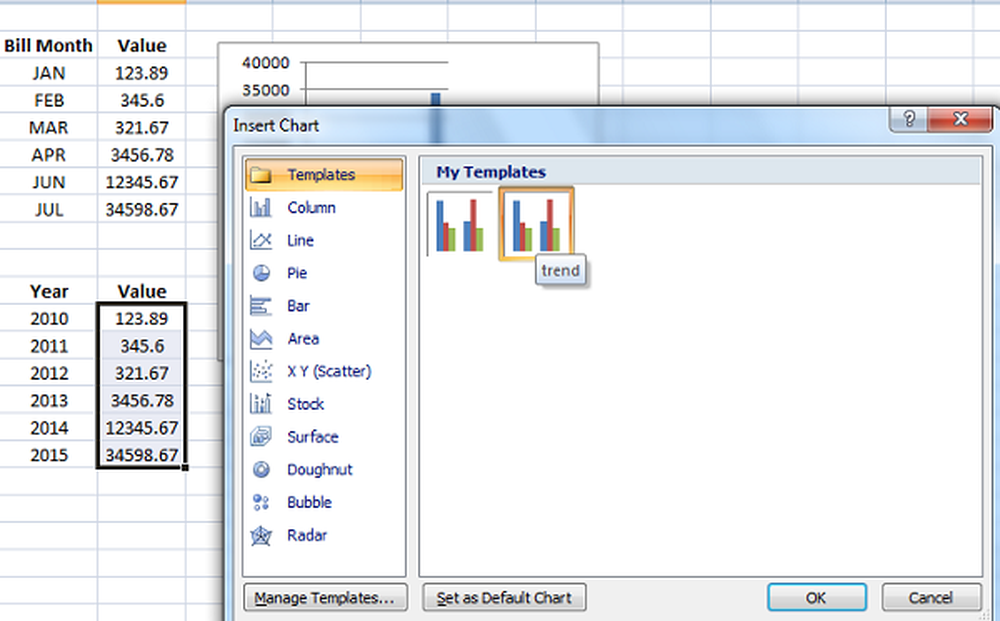This screenshot has width=1000, height=621.
Task: Cancel the Insert Chart dialog
Action: tap(931, 598)
